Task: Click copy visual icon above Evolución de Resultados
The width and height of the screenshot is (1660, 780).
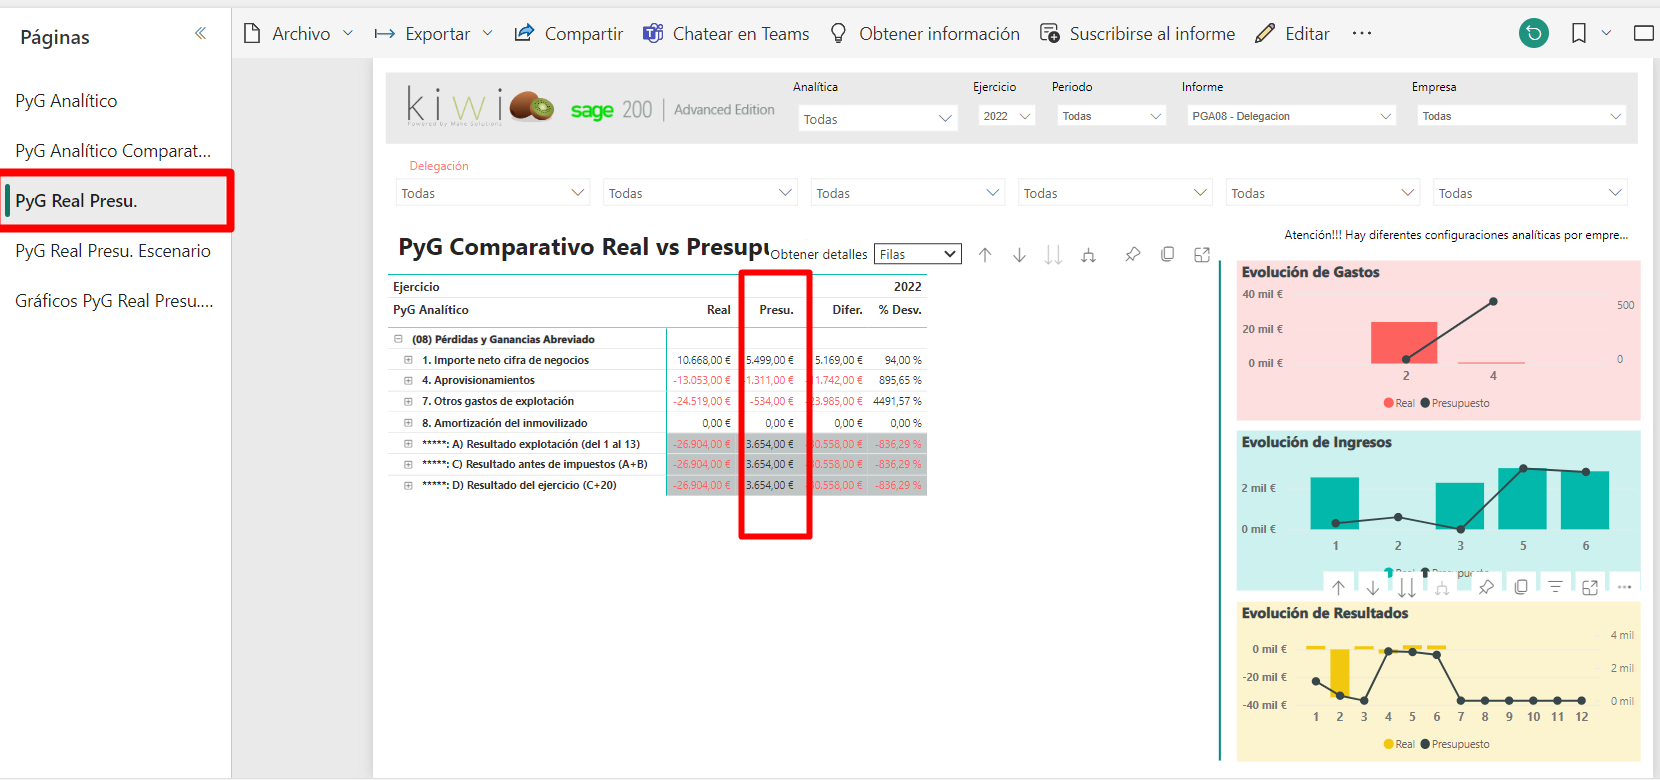Action: click(x=1521, y=587)
